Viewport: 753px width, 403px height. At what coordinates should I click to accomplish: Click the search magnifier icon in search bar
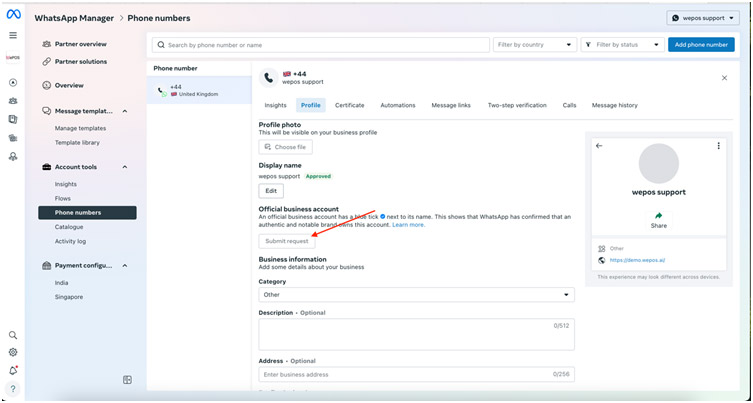click(x=161, y=45)
